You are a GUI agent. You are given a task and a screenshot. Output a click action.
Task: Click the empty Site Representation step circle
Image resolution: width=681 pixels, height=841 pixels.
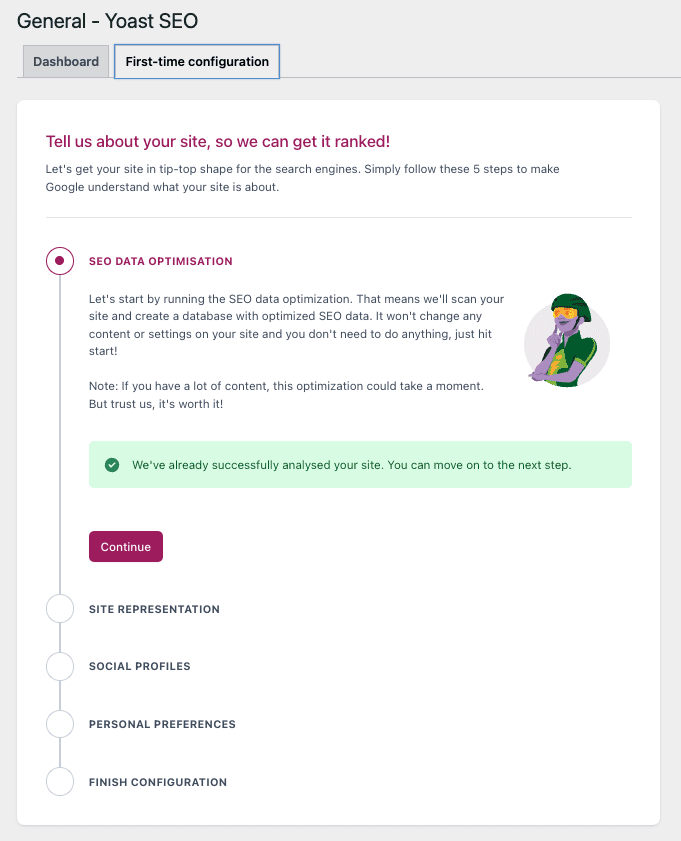click(59, 608)
